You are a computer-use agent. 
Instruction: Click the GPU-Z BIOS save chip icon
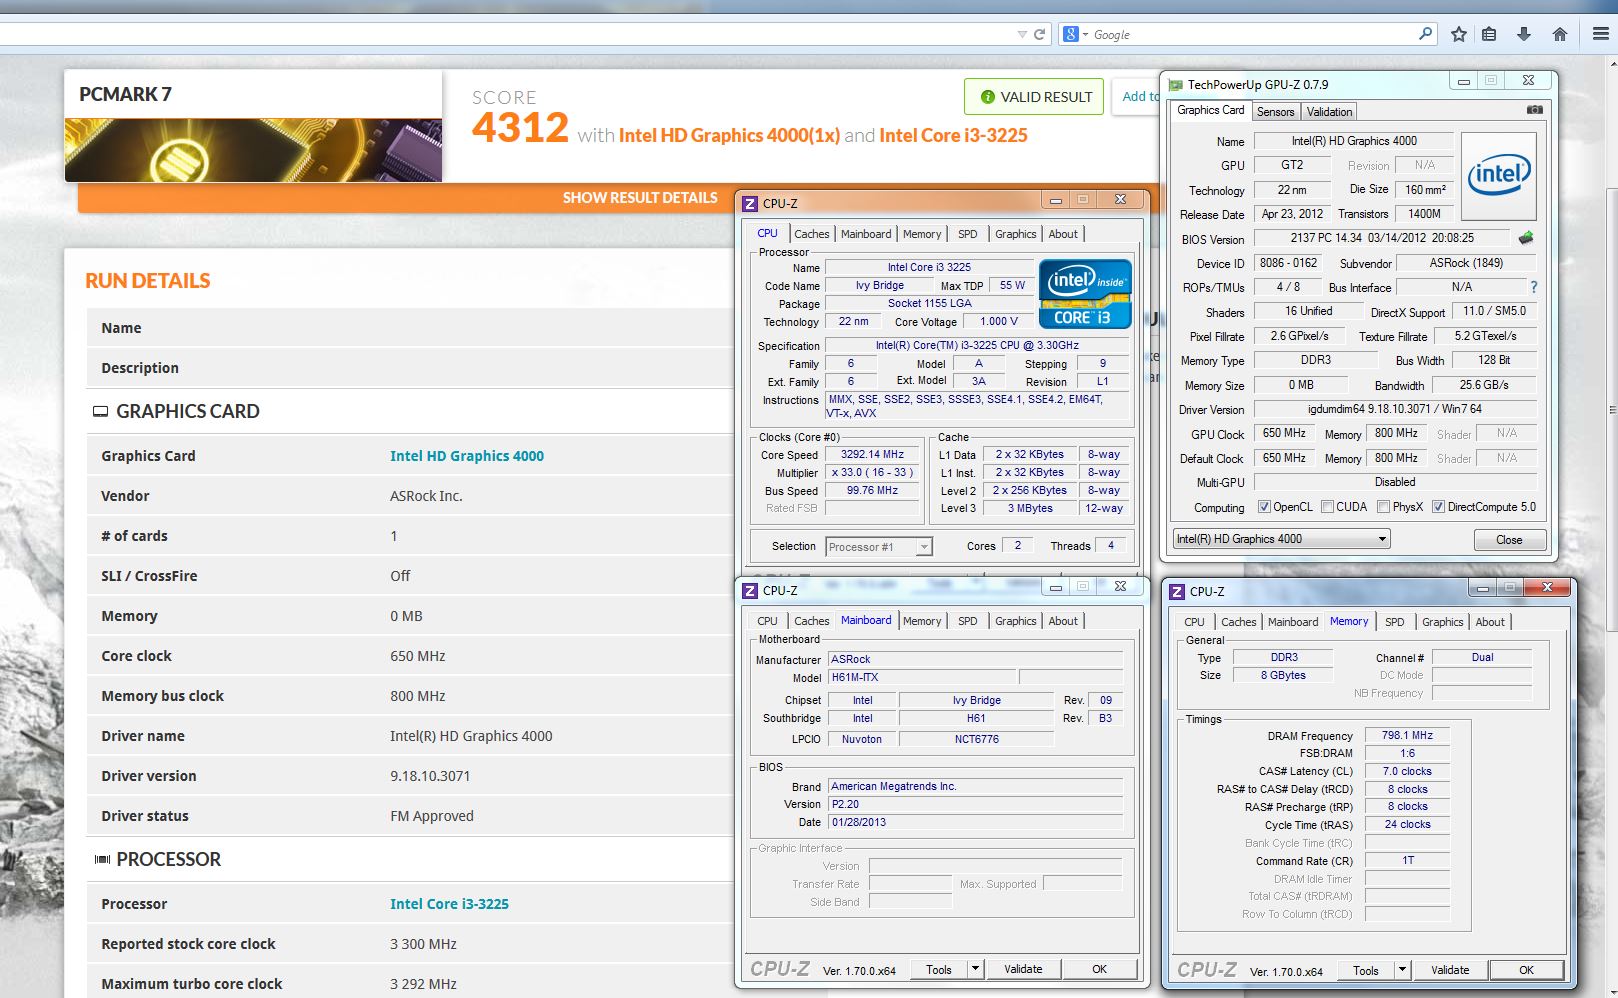(x=1526, y=238)
